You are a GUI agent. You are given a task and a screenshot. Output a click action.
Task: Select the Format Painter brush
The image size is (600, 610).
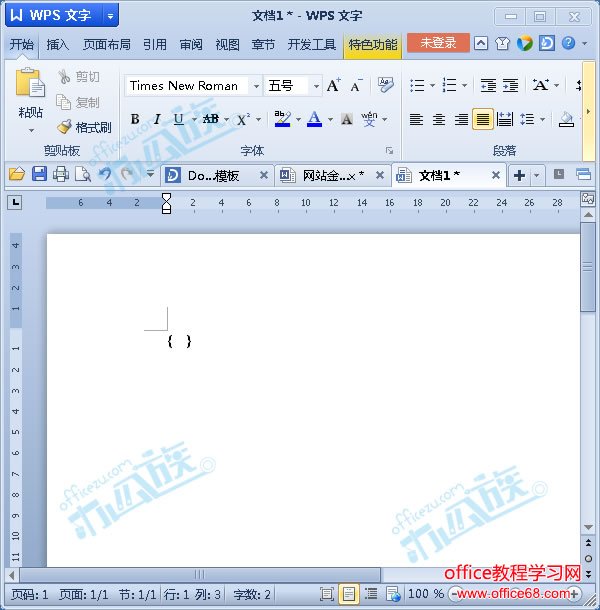[65, 126]
